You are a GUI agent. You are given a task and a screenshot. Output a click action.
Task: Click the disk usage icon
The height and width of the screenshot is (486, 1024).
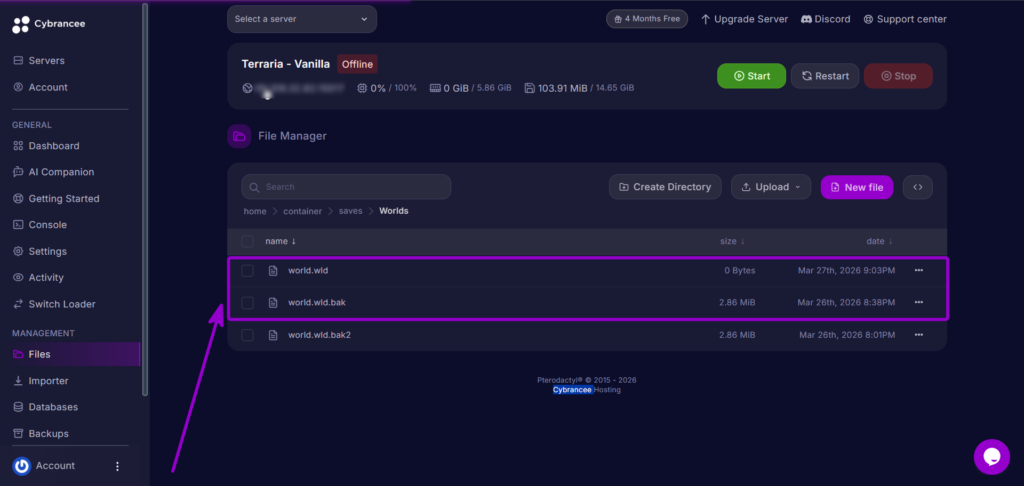pyautogui.click(x=530, y=88)
